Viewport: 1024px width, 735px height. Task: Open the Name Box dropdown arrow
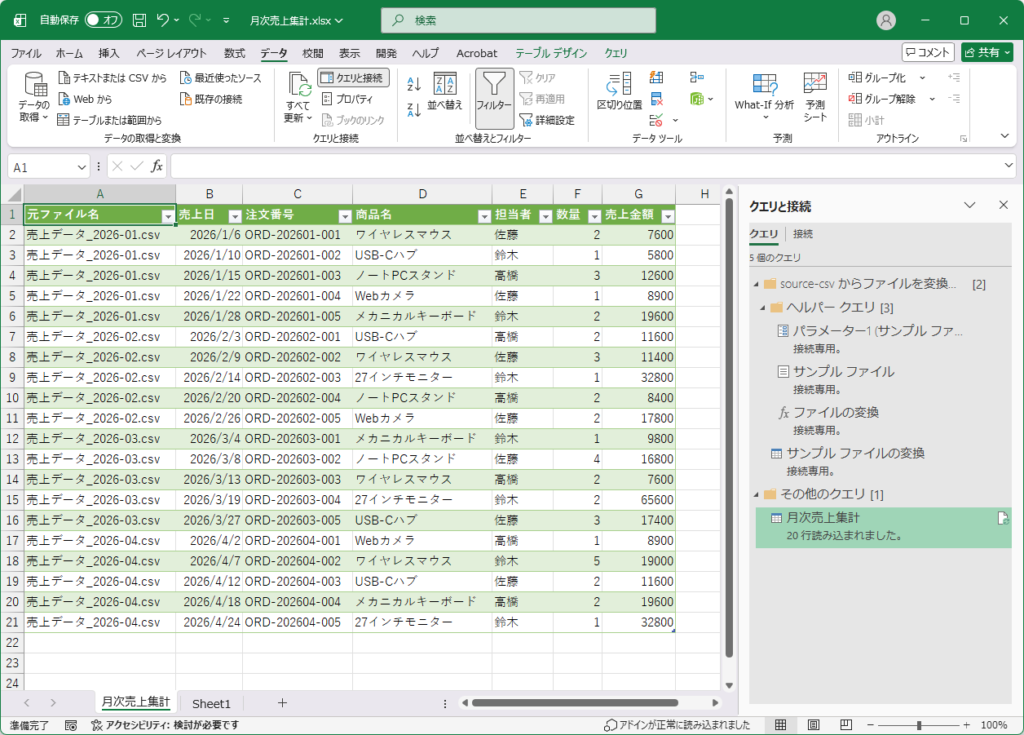82,167
